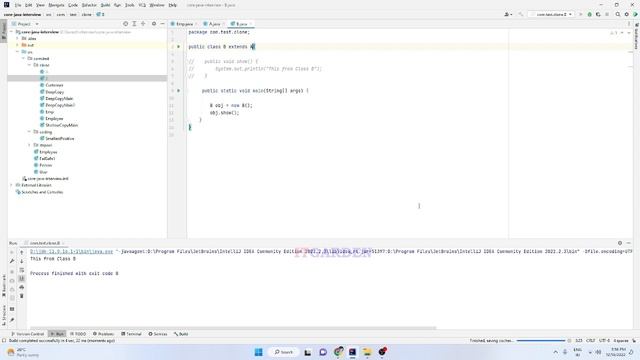The image size is (640, 360).
Task: Click the java.exe path link in console
Action: coord(71,251)
